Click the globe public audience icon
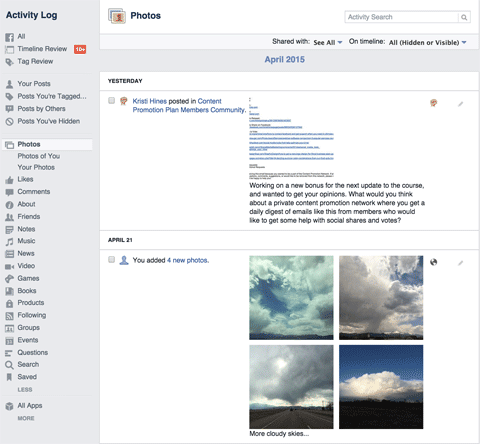 pos(433,262)
